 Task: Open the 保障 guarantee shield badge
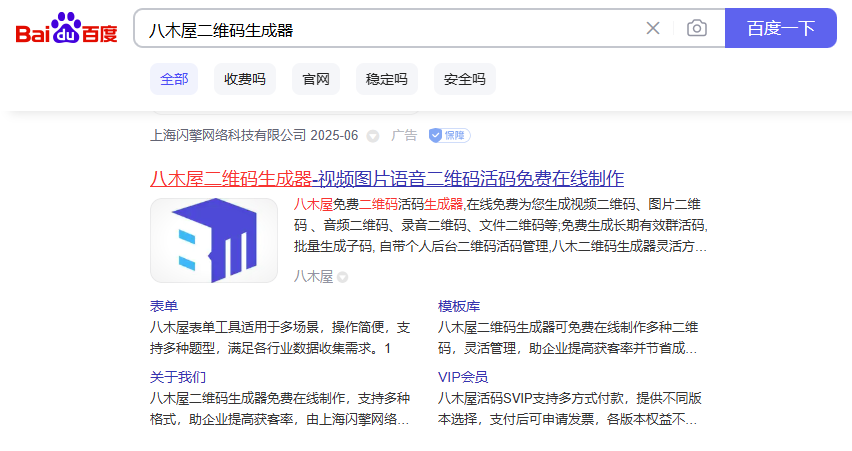(449, 135)
